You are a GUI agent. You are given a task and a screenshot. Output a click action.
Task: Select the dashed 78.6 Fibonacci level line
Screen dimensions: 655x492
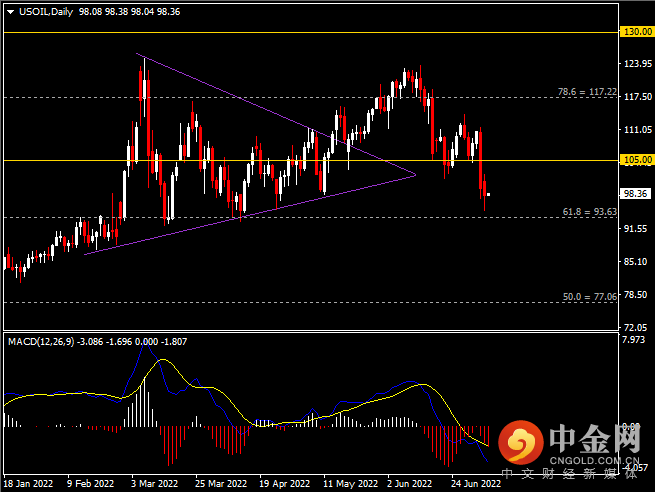(x=311, y=97)
